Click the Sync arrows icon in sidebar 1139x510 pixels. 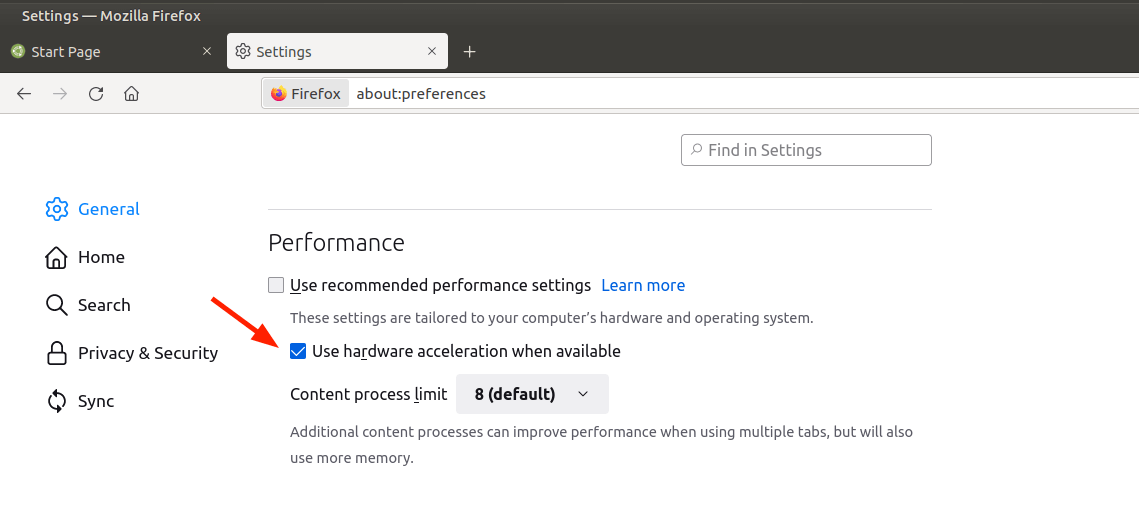tap(57, 401)
